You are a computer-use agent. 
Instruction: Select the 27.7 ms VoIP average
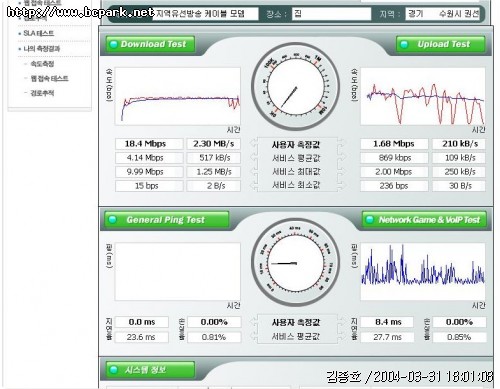387,337
